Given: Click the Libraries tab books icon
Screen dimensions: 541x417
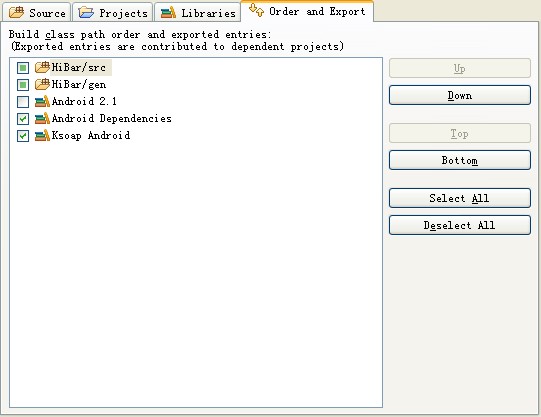Looking at the screenshot, I should pyautogui.click(x=168, y=12).
